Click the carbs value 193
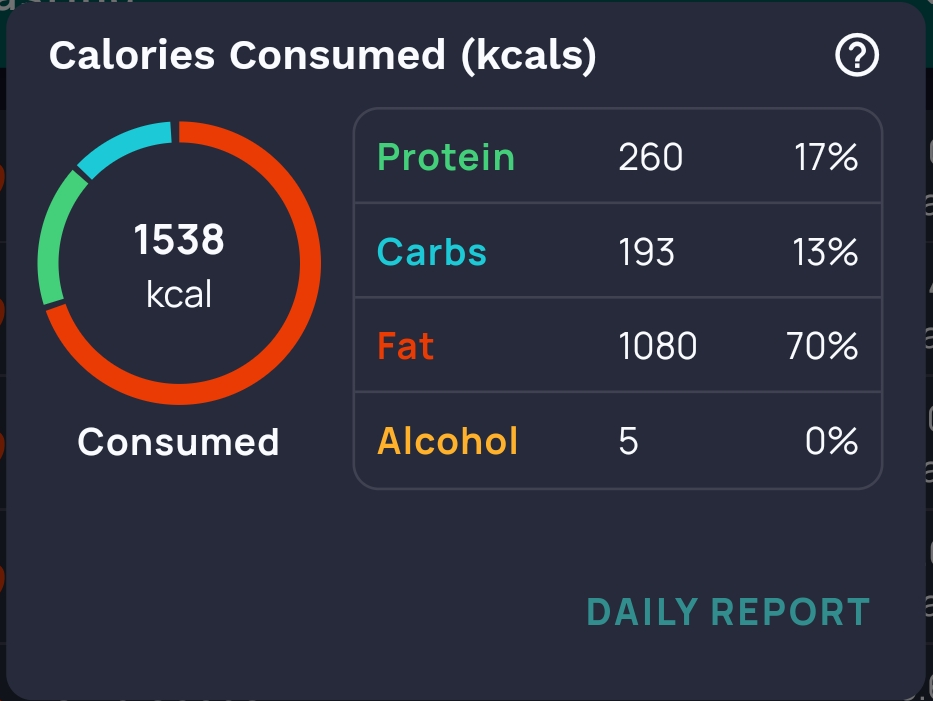The image size is (933, 701). coord(647,252)
